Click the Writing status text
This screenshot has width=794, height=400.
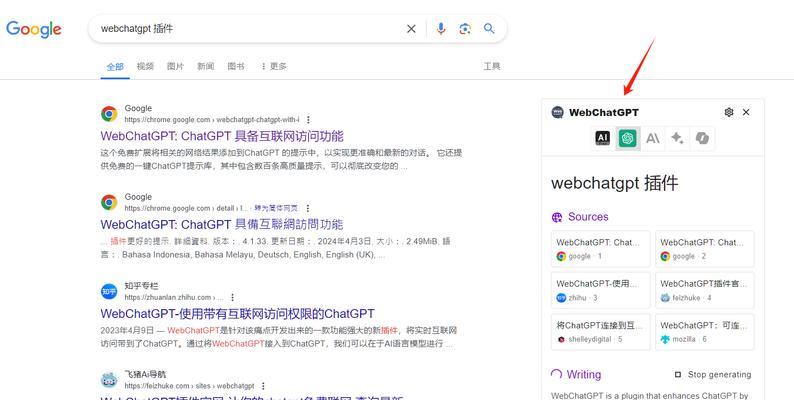coord(584,375)
